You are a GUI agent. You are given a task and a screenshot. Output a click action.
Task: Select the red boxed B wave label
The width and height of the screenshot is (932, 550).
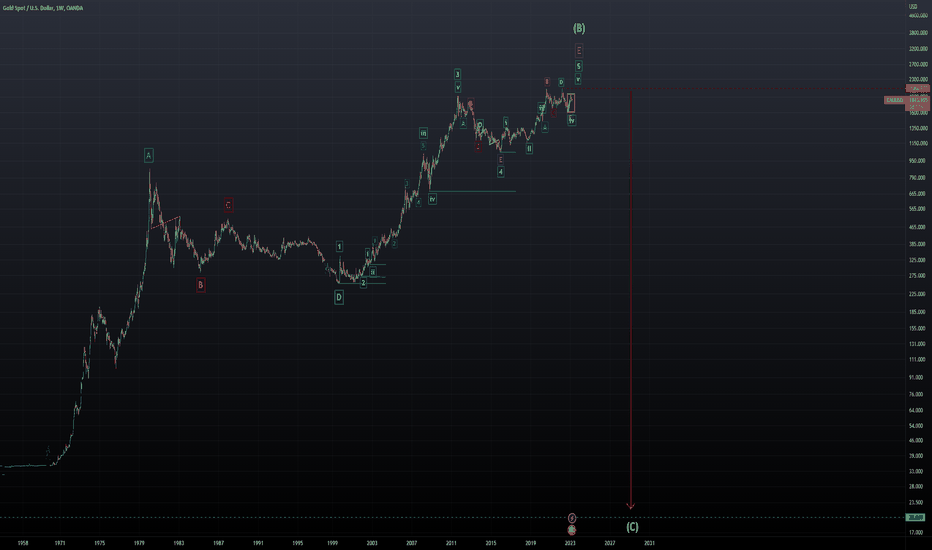(200, 285)
